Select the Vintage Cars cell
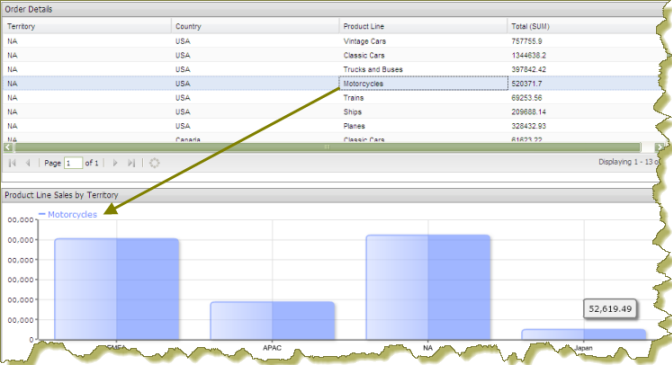Image resolution: width=672 pixels, height=365 pixels. click(x=365, y=41)
